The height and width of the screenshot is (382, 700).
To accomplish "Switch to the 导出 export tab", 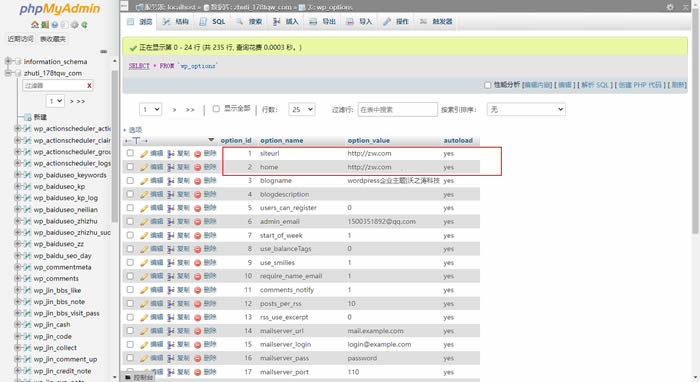I will pos(323,21).
